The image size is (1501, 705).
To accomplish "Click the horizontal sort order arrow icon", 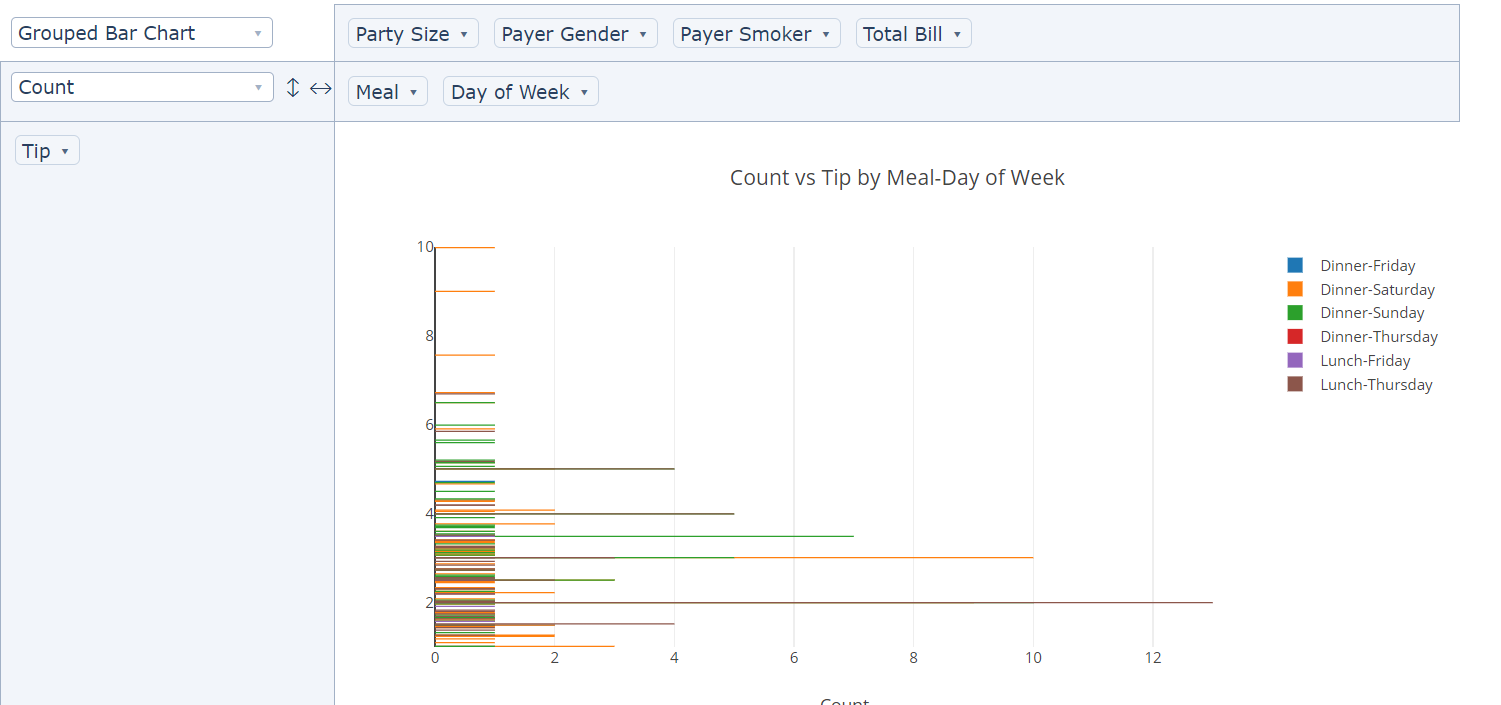I will [x=320, y=88].
